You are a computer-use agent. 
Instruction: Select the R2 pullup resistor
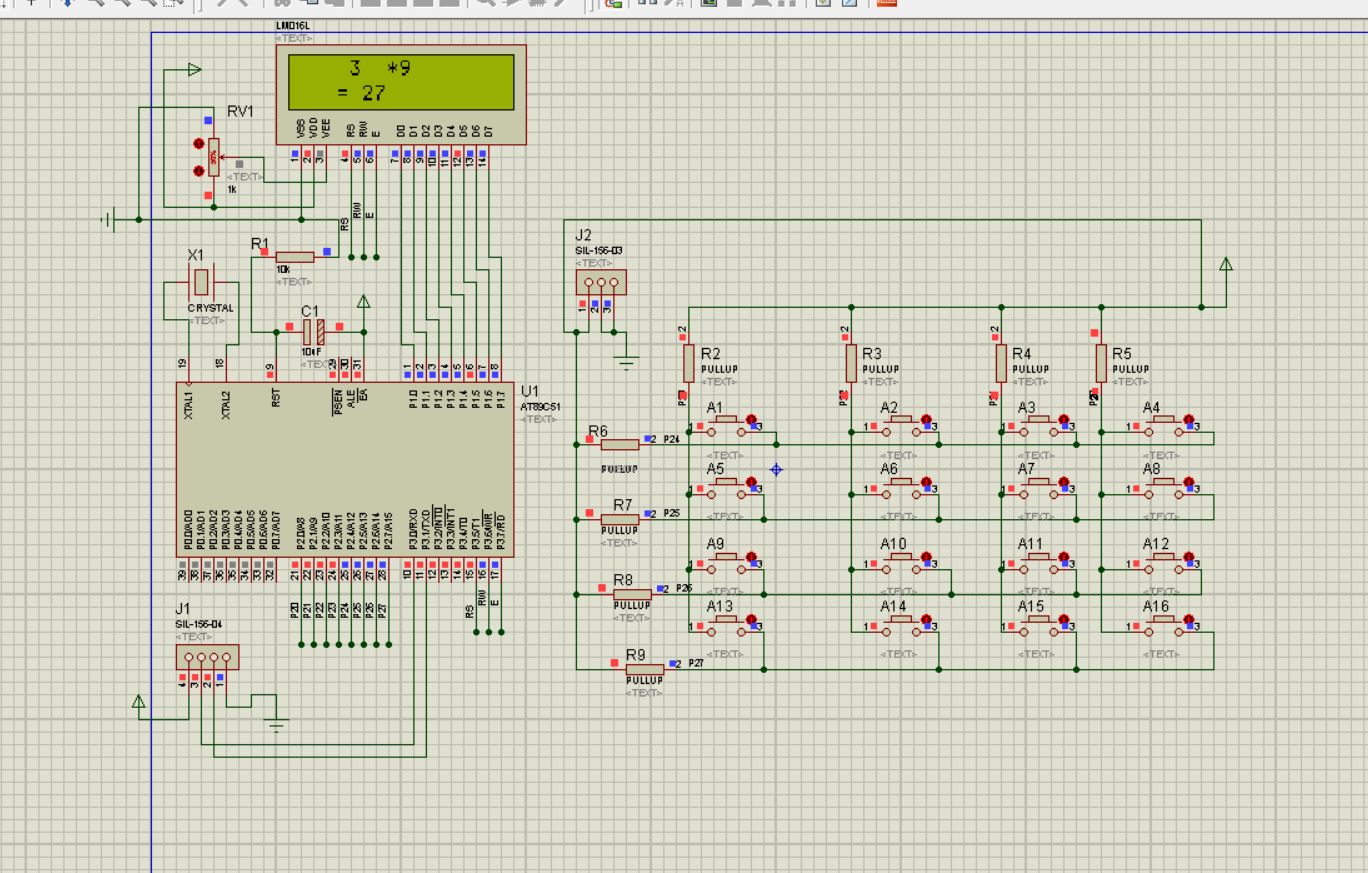(x=688, y=363)
